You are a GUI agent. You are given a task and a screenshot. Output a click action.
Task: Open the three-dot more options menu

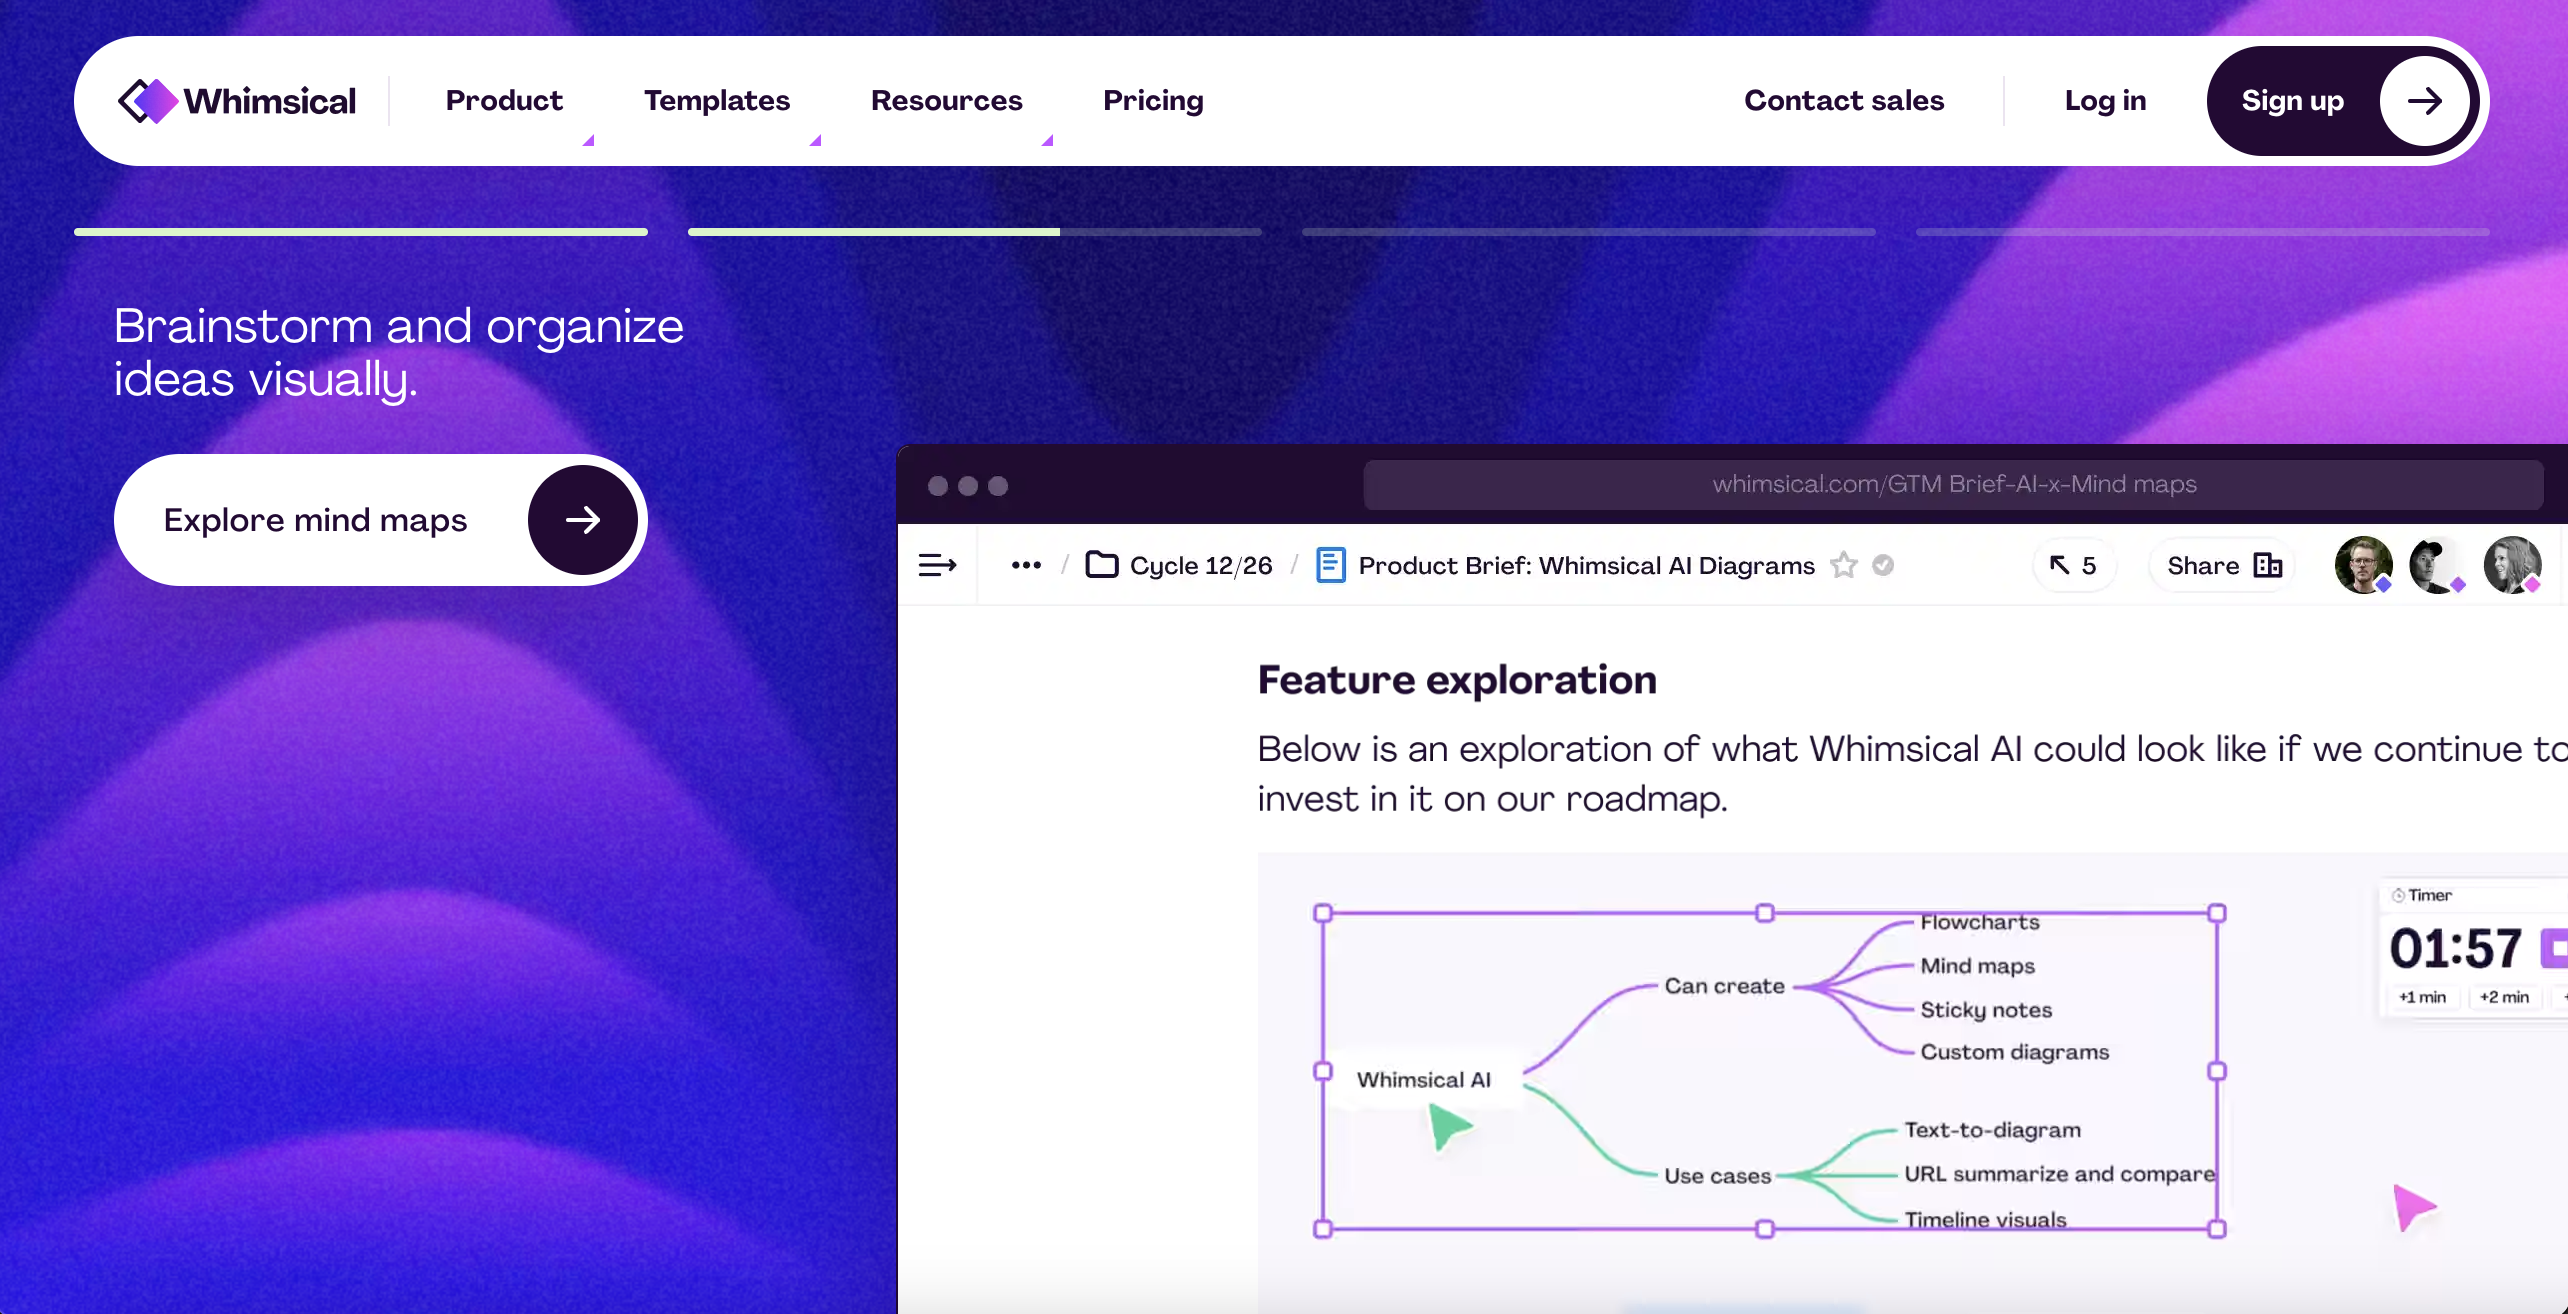pyautogui.click(x=1026, y=566)
